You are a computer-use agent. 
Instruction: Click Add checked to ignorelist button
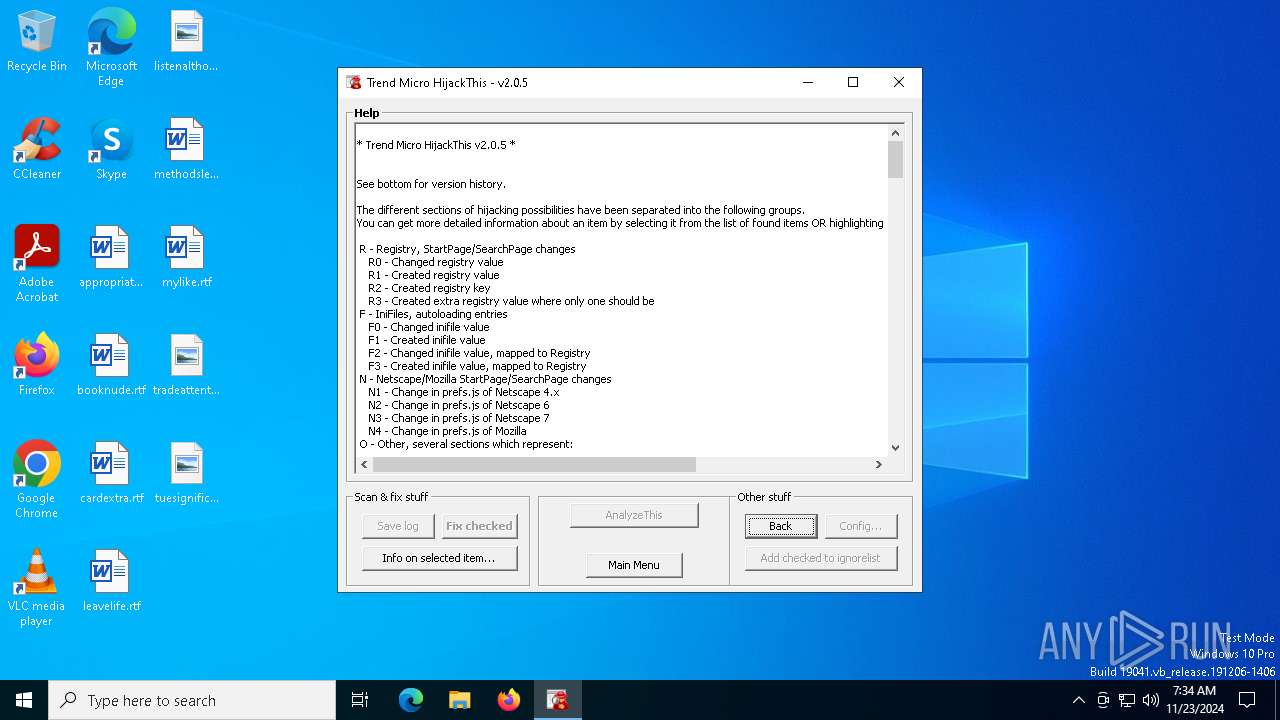(821, 558)
